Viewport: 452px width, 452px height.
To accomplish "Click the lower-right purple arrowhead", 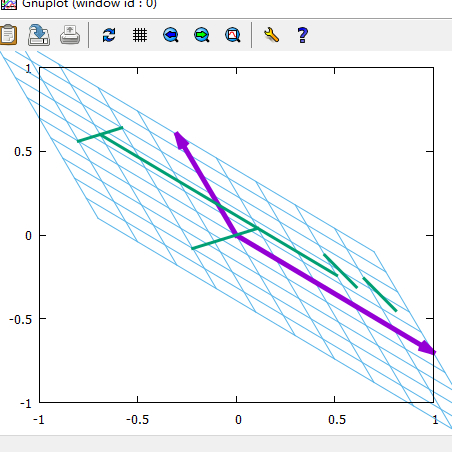I will coord(427,348).
